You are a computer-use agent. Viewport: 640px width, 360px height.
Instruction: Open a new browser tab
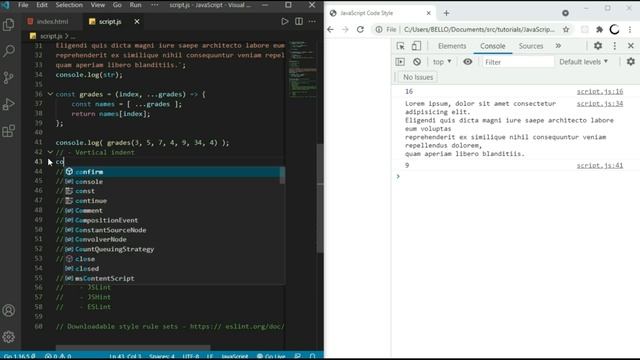[446, 13]
